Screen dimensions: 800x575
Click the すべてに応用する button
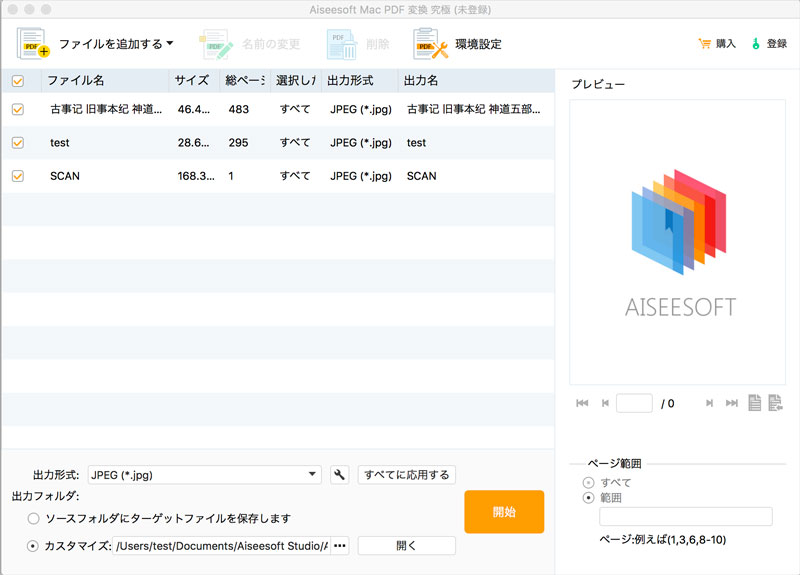tap(407, 475)
